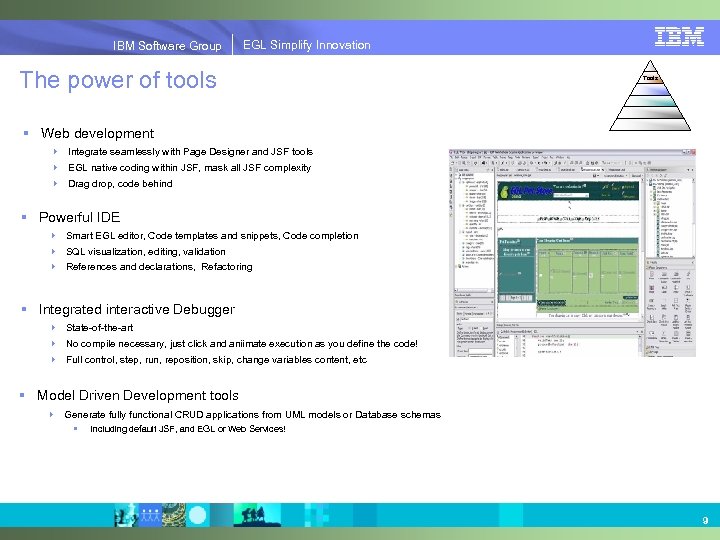Click 'EGL native coding within JSF' line

pos(189,168)
